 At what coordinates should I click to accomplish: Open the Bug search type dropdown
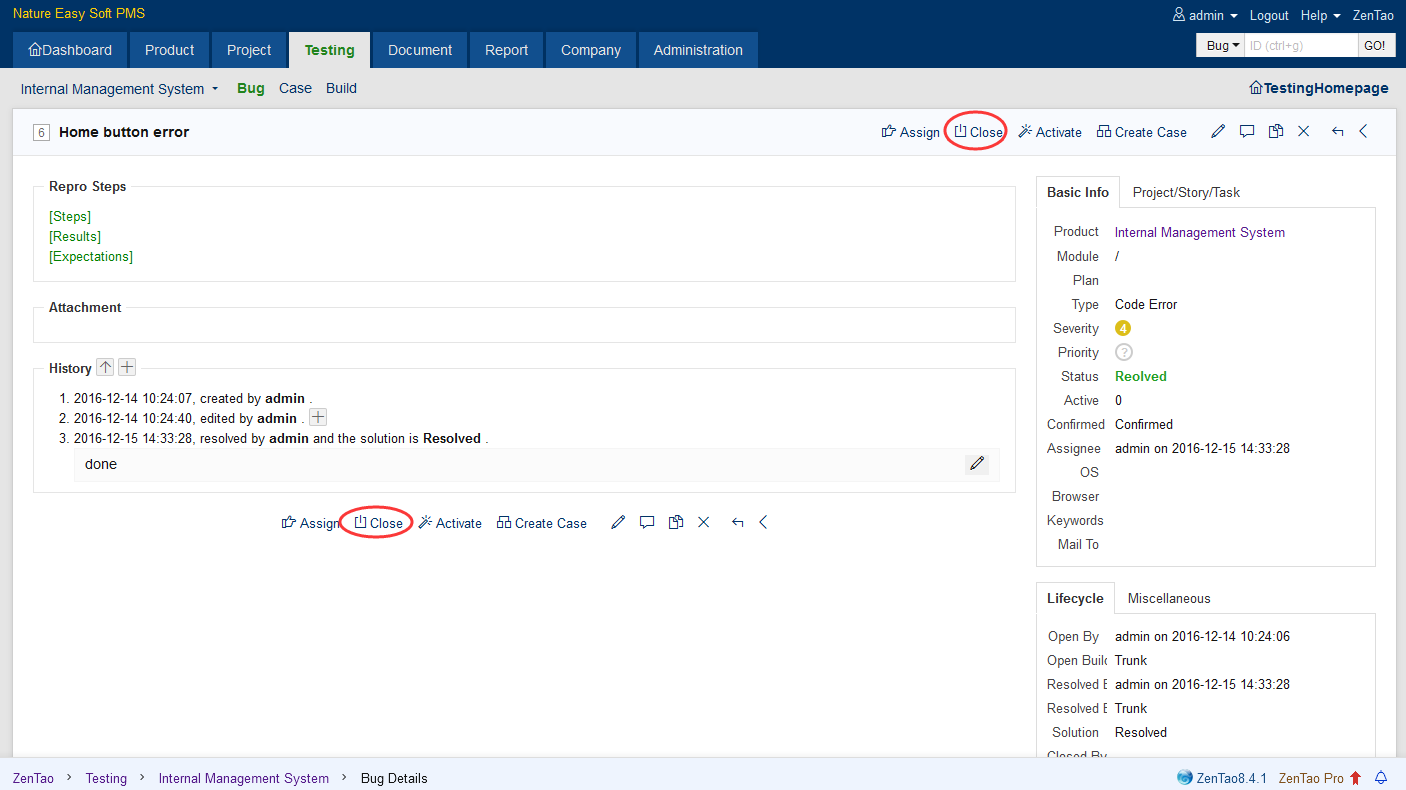[x=1221, y=46]
